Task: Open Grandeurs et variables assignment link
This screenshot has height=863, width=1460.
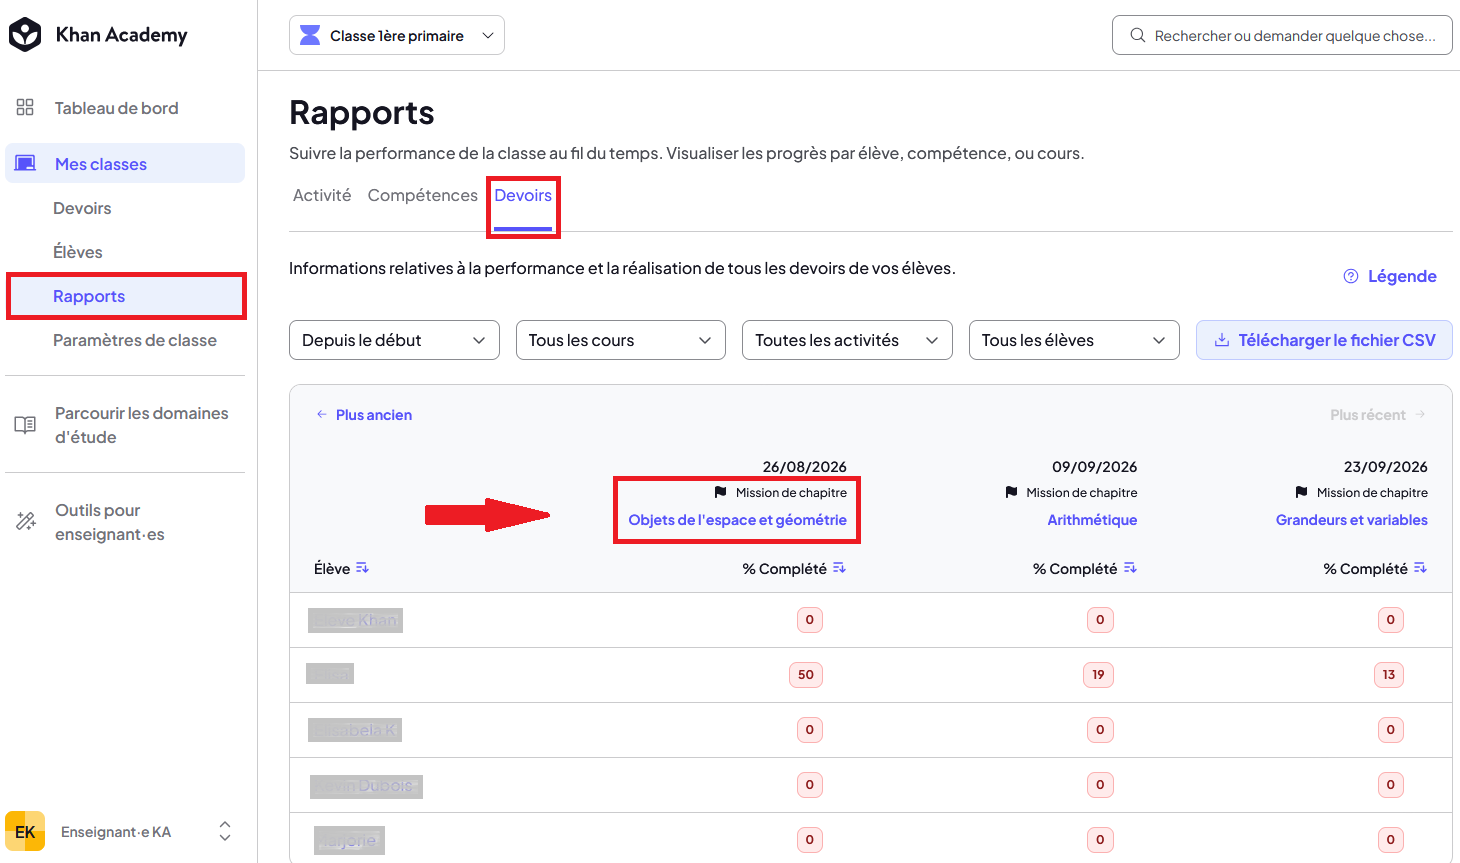Action: [1352, 520]
